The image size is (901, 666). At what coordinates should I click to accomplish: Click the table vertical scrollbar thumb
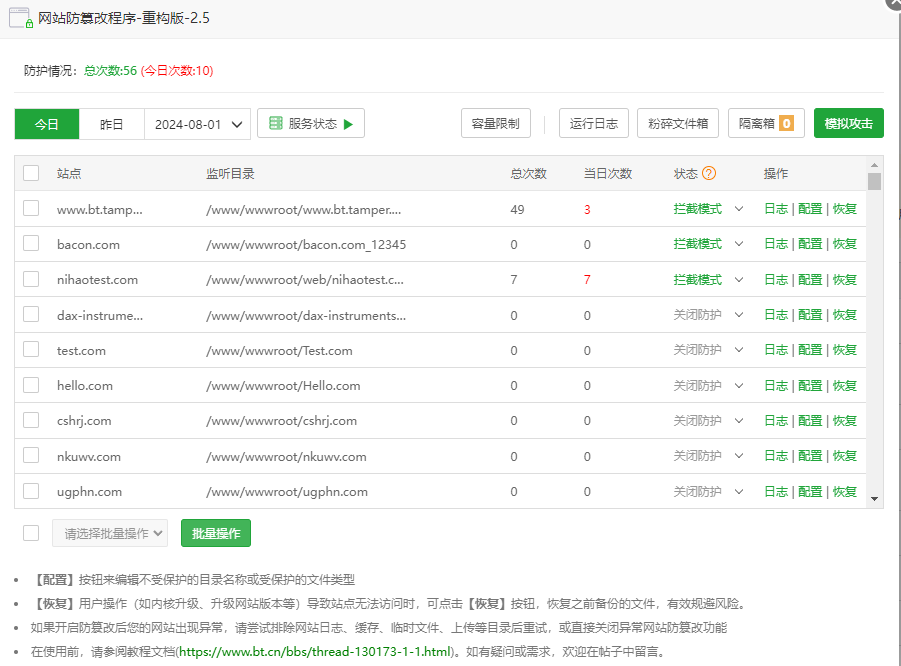875,181
